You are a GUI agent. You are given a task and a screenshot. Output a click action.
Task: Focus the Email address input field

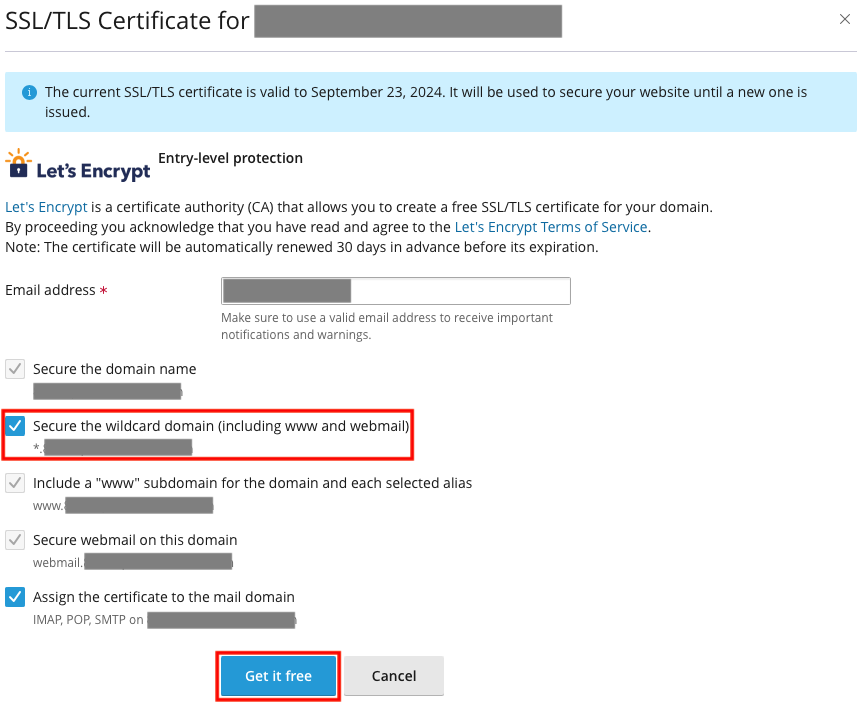395,291
